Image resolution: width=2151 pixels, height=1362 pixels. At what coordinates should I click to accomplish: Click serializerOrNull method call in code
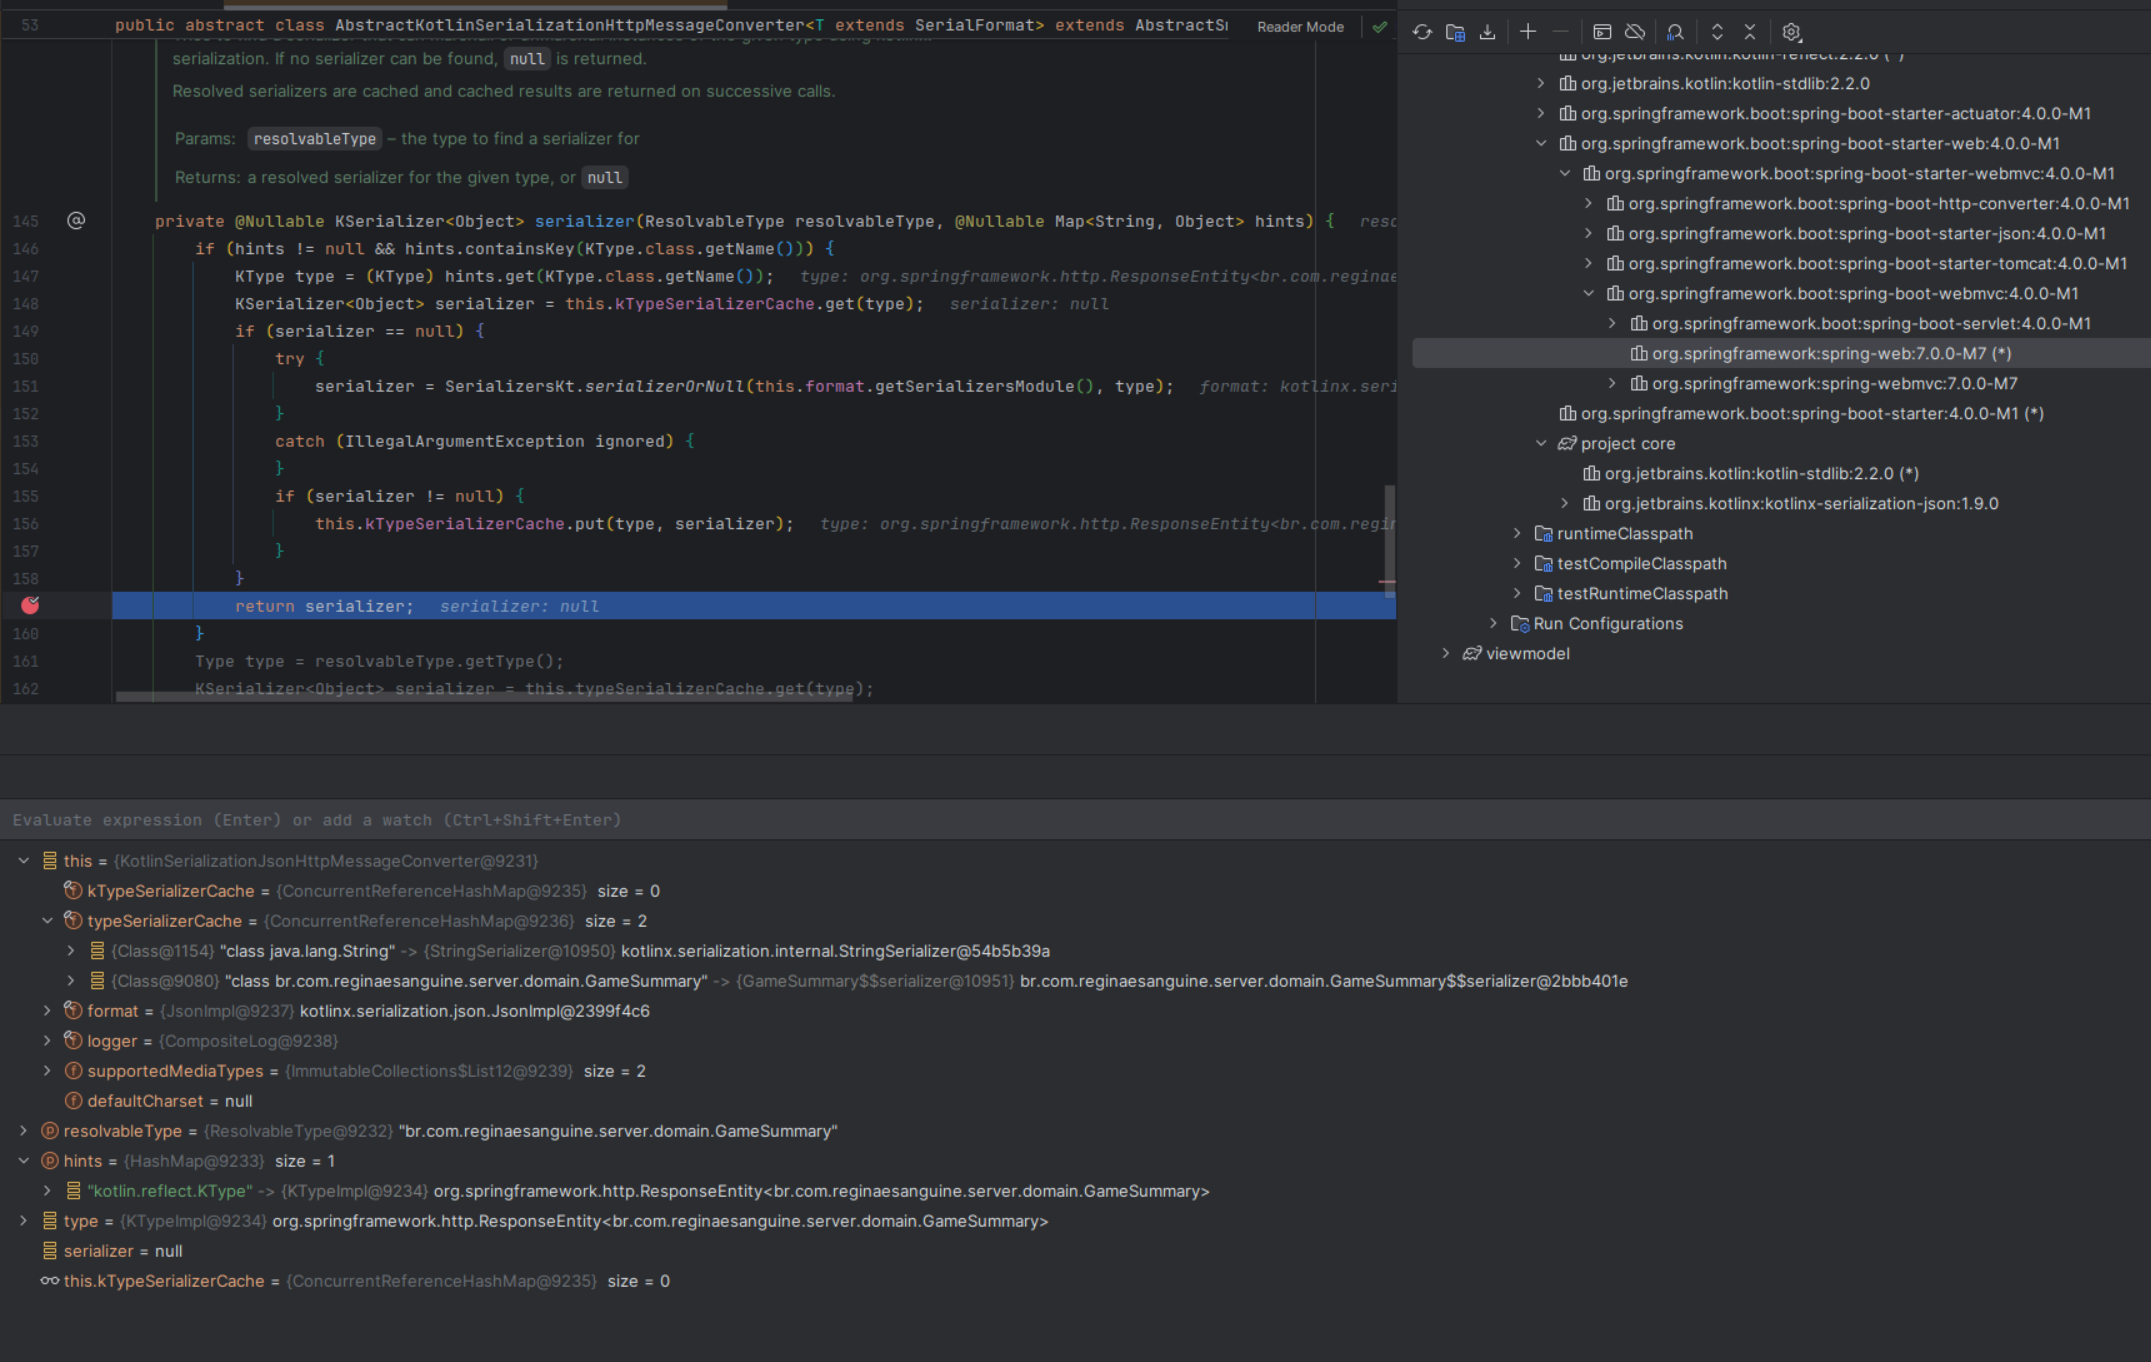(664, 386)
